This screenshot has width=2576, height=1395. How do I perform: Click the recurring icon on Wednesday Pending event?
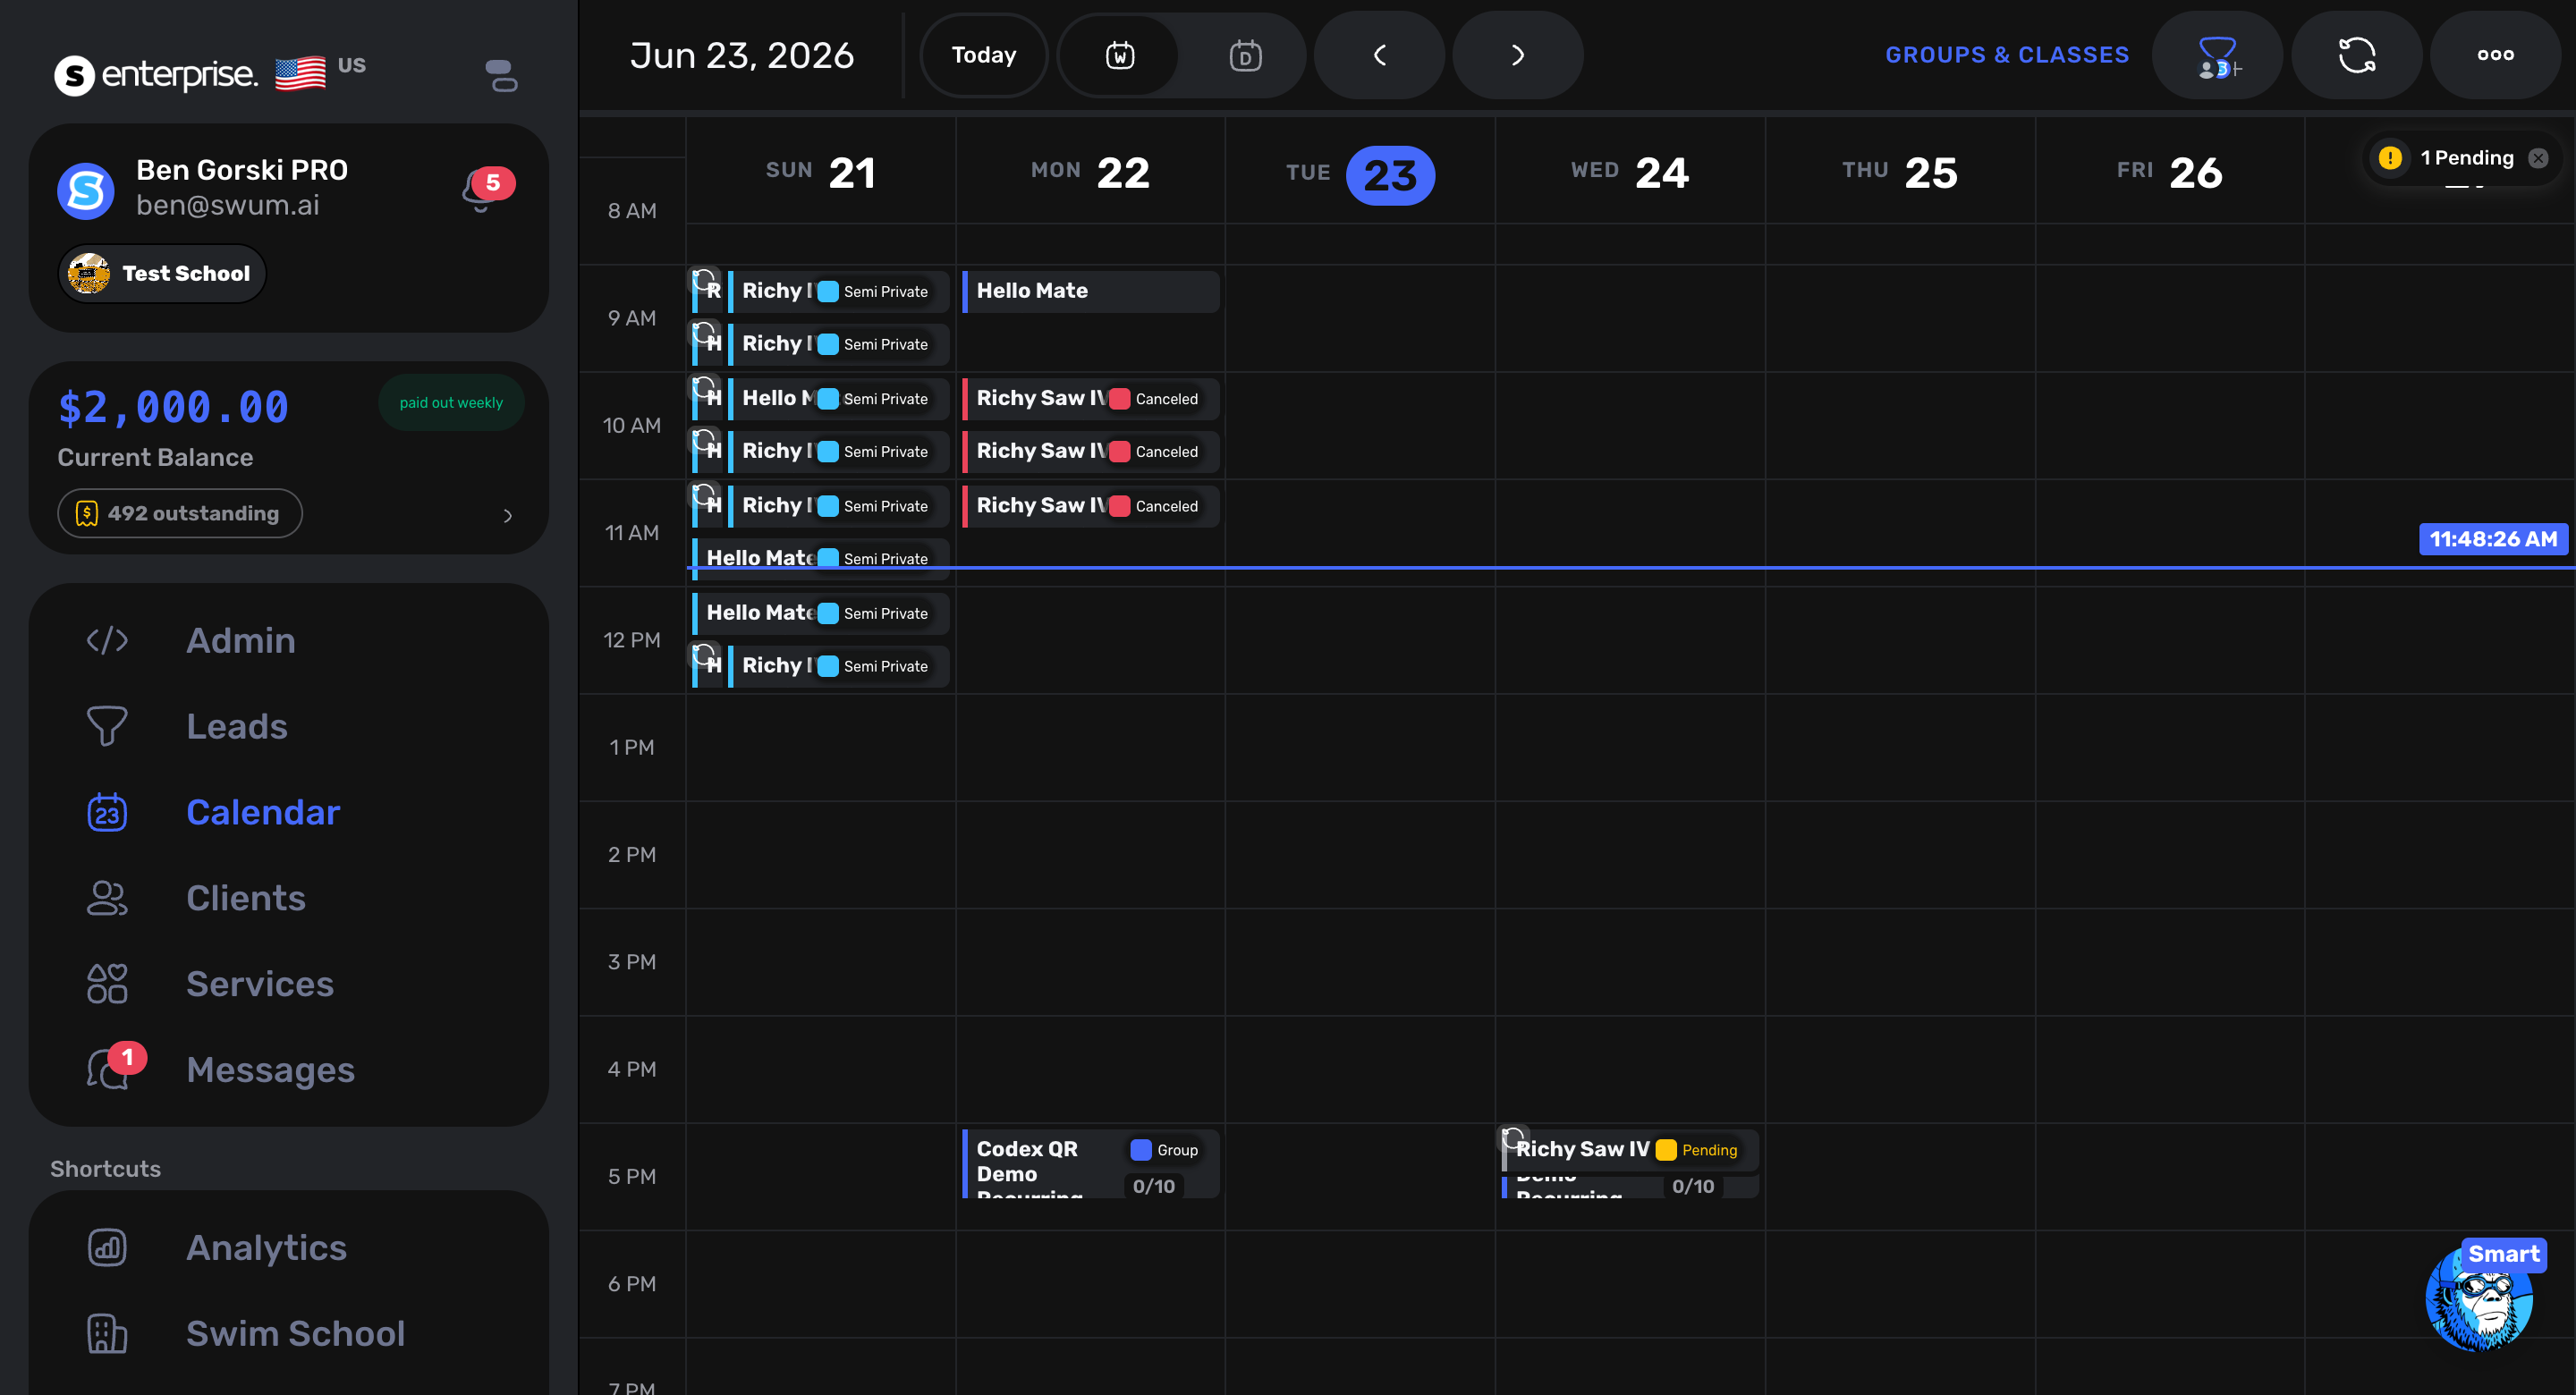tap(1513, 1138)
